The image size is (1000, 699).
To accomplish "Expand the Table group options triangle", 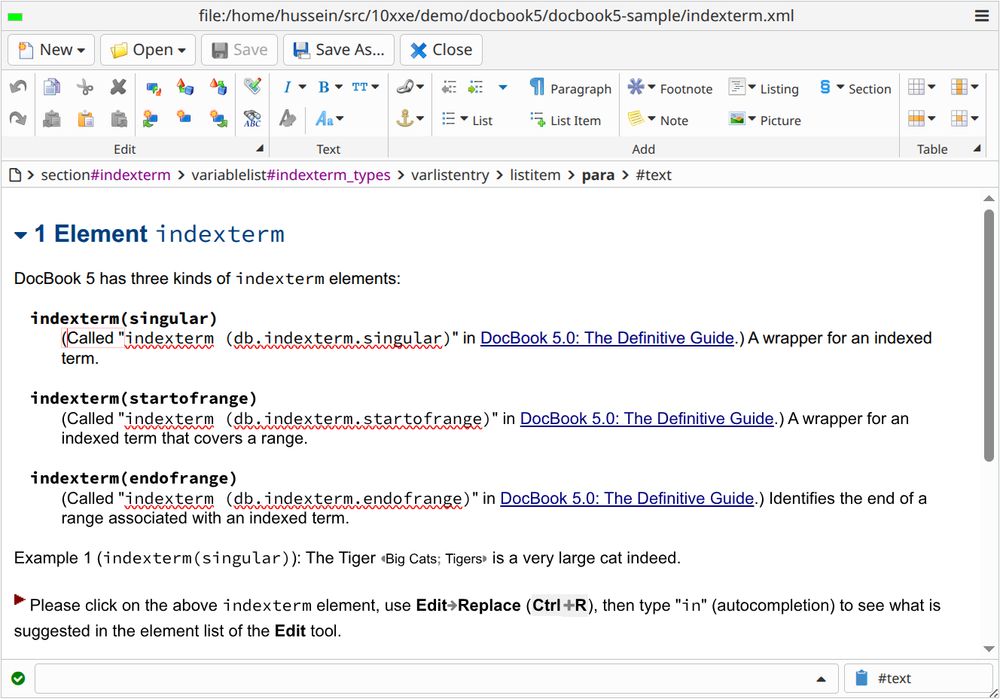I will 976,148.
